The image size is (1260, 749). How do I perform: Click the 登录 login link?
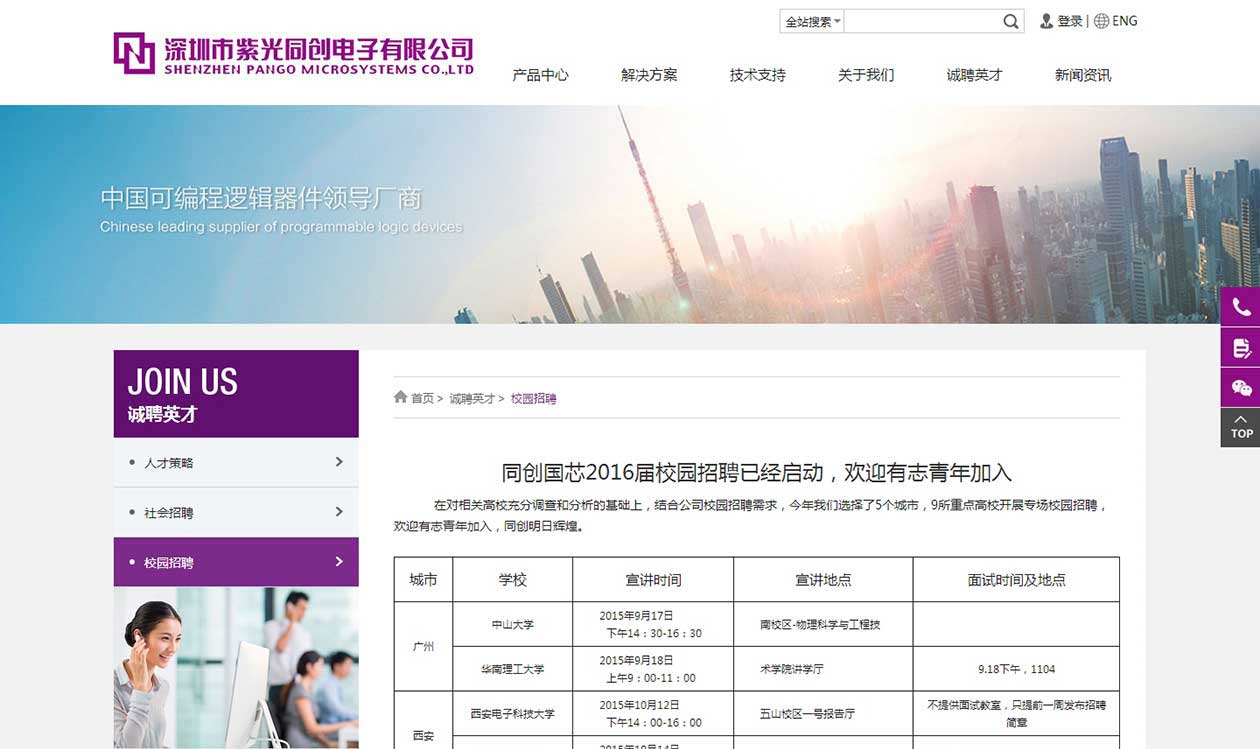click(x=1070, y=21)
